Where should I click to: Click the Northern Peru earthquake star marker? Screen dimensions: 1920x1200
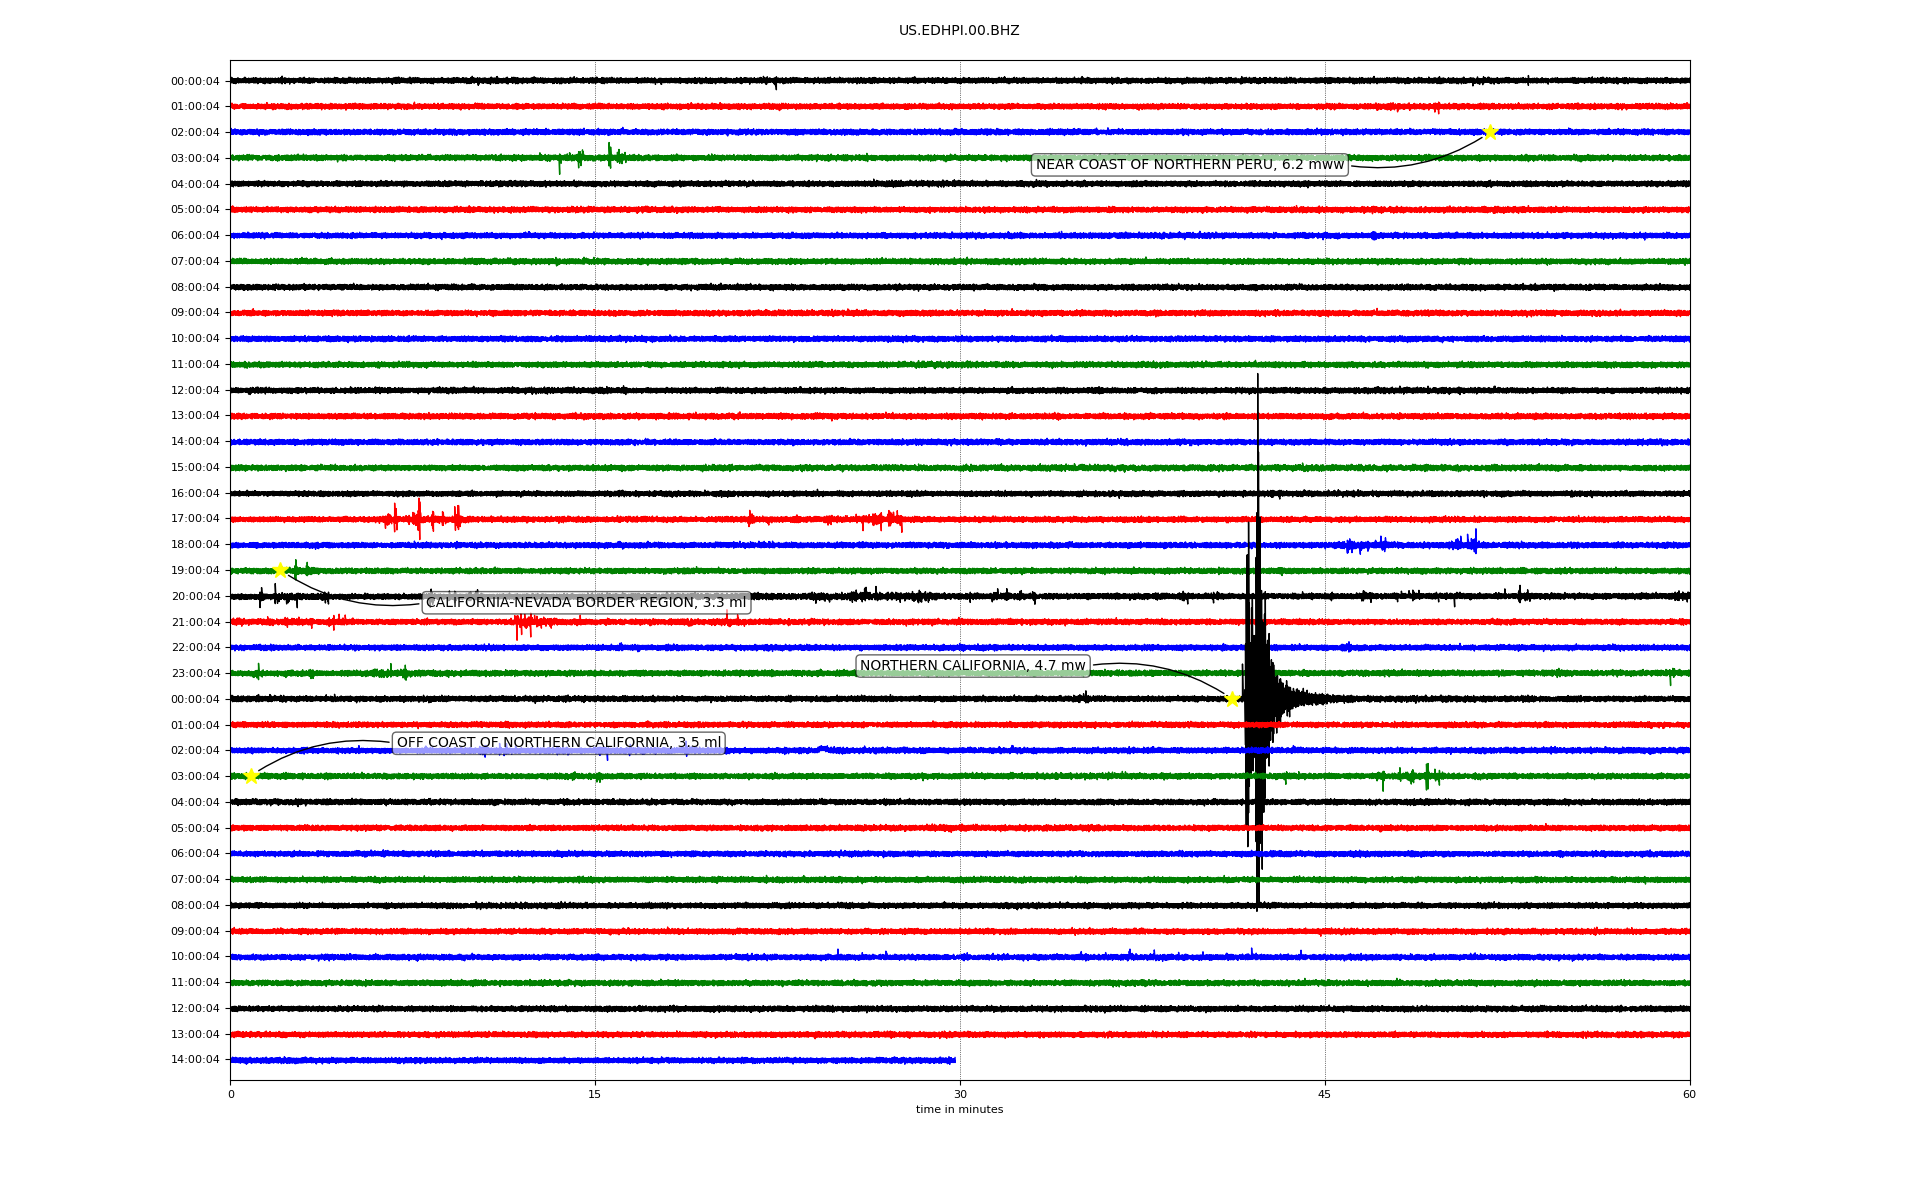point(1489,132)
